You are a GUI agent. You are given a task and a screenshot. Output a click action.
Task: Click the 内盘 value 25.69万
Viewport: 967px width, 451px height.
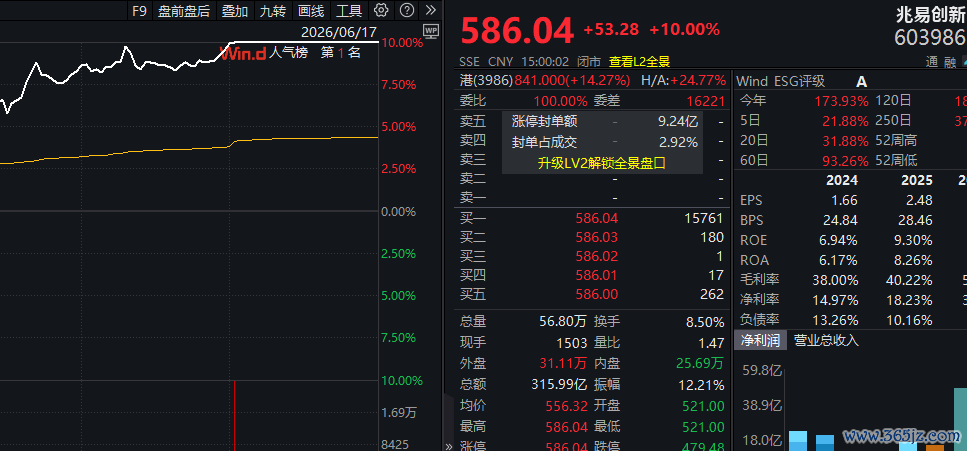click(700, 363)
